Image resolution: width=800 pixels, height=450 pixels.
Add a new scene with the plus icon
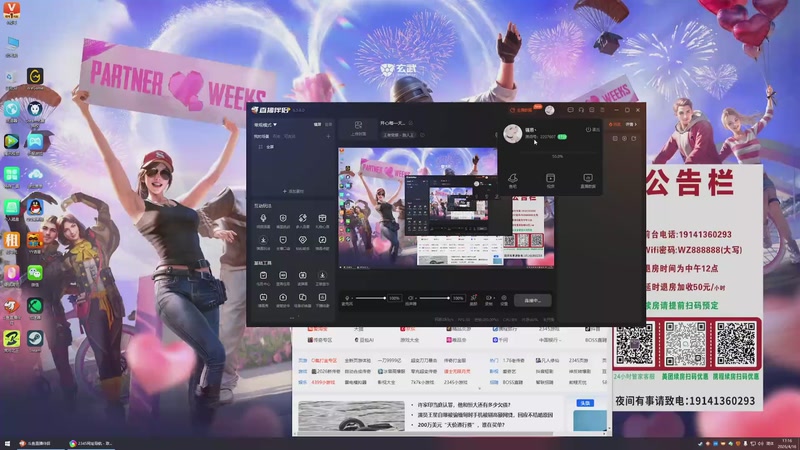(328, 137)
